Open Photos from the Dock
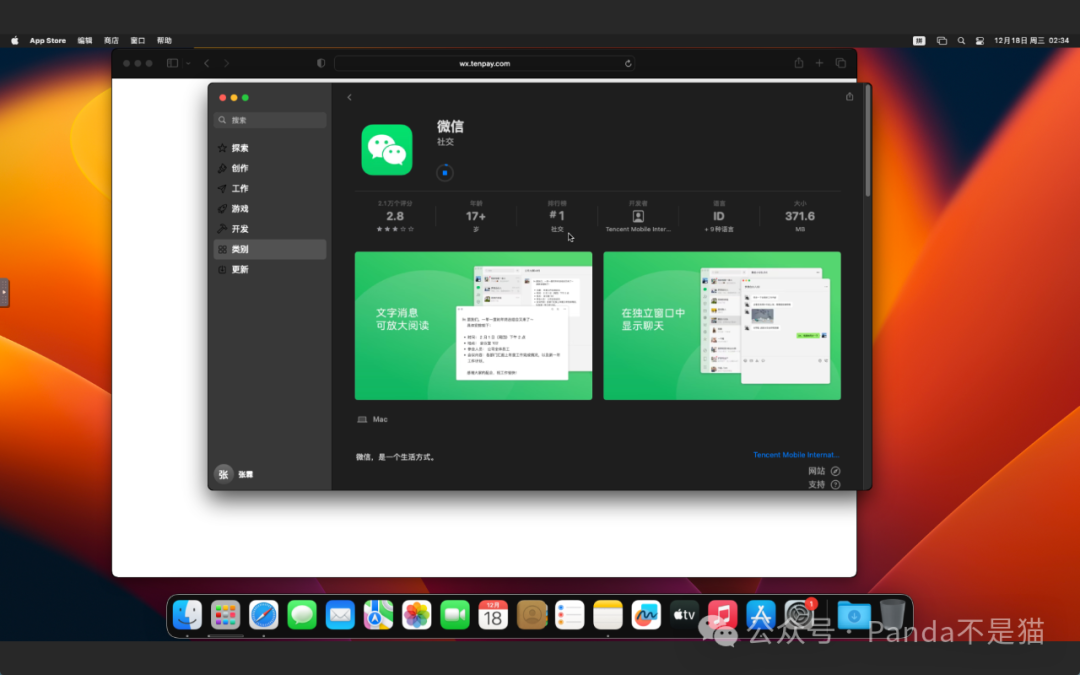 (x=417, y=615)
